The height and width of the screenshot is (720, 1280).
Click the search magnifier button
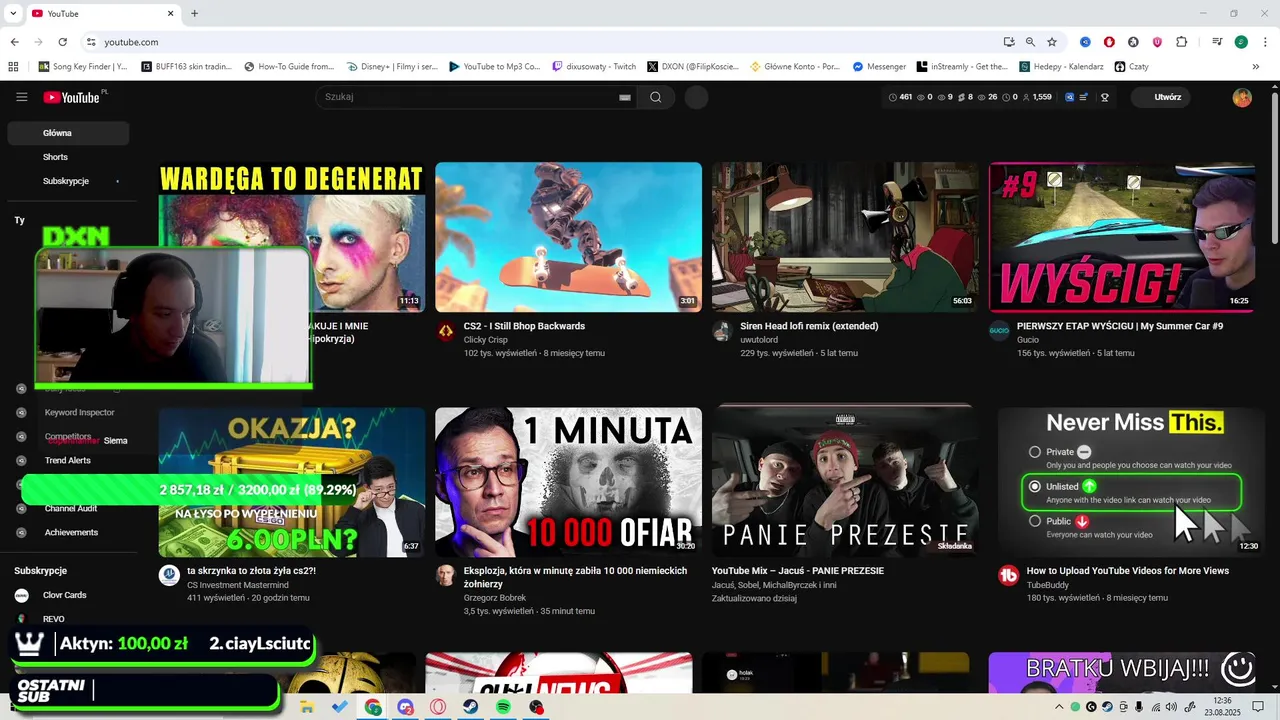655,97
